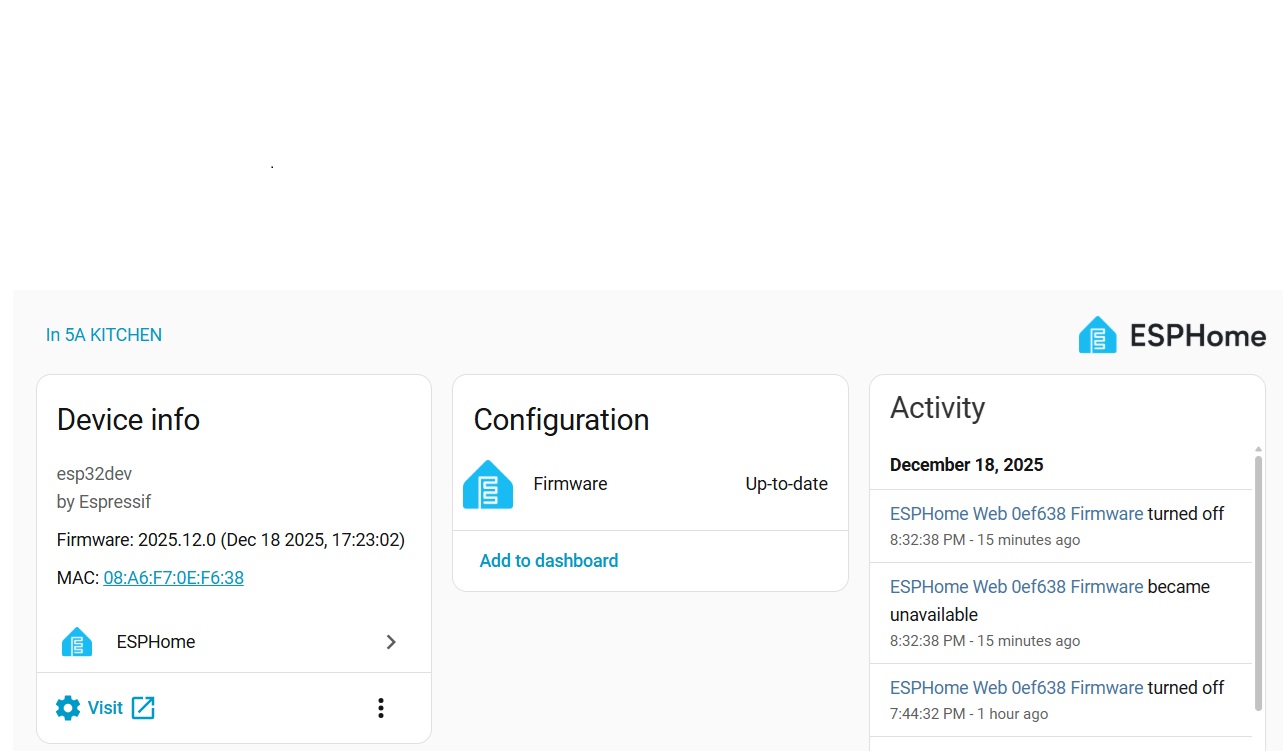Click the gear icon beside Visit
Screen dimensions: 1283x751
68,708
